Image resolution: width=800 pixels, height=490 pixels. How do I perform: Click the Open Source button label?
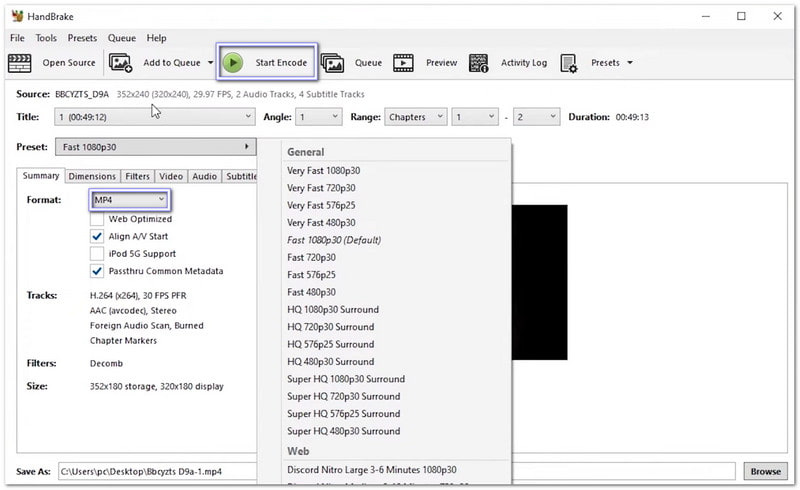pyautogui.click(x=69, y=63)
